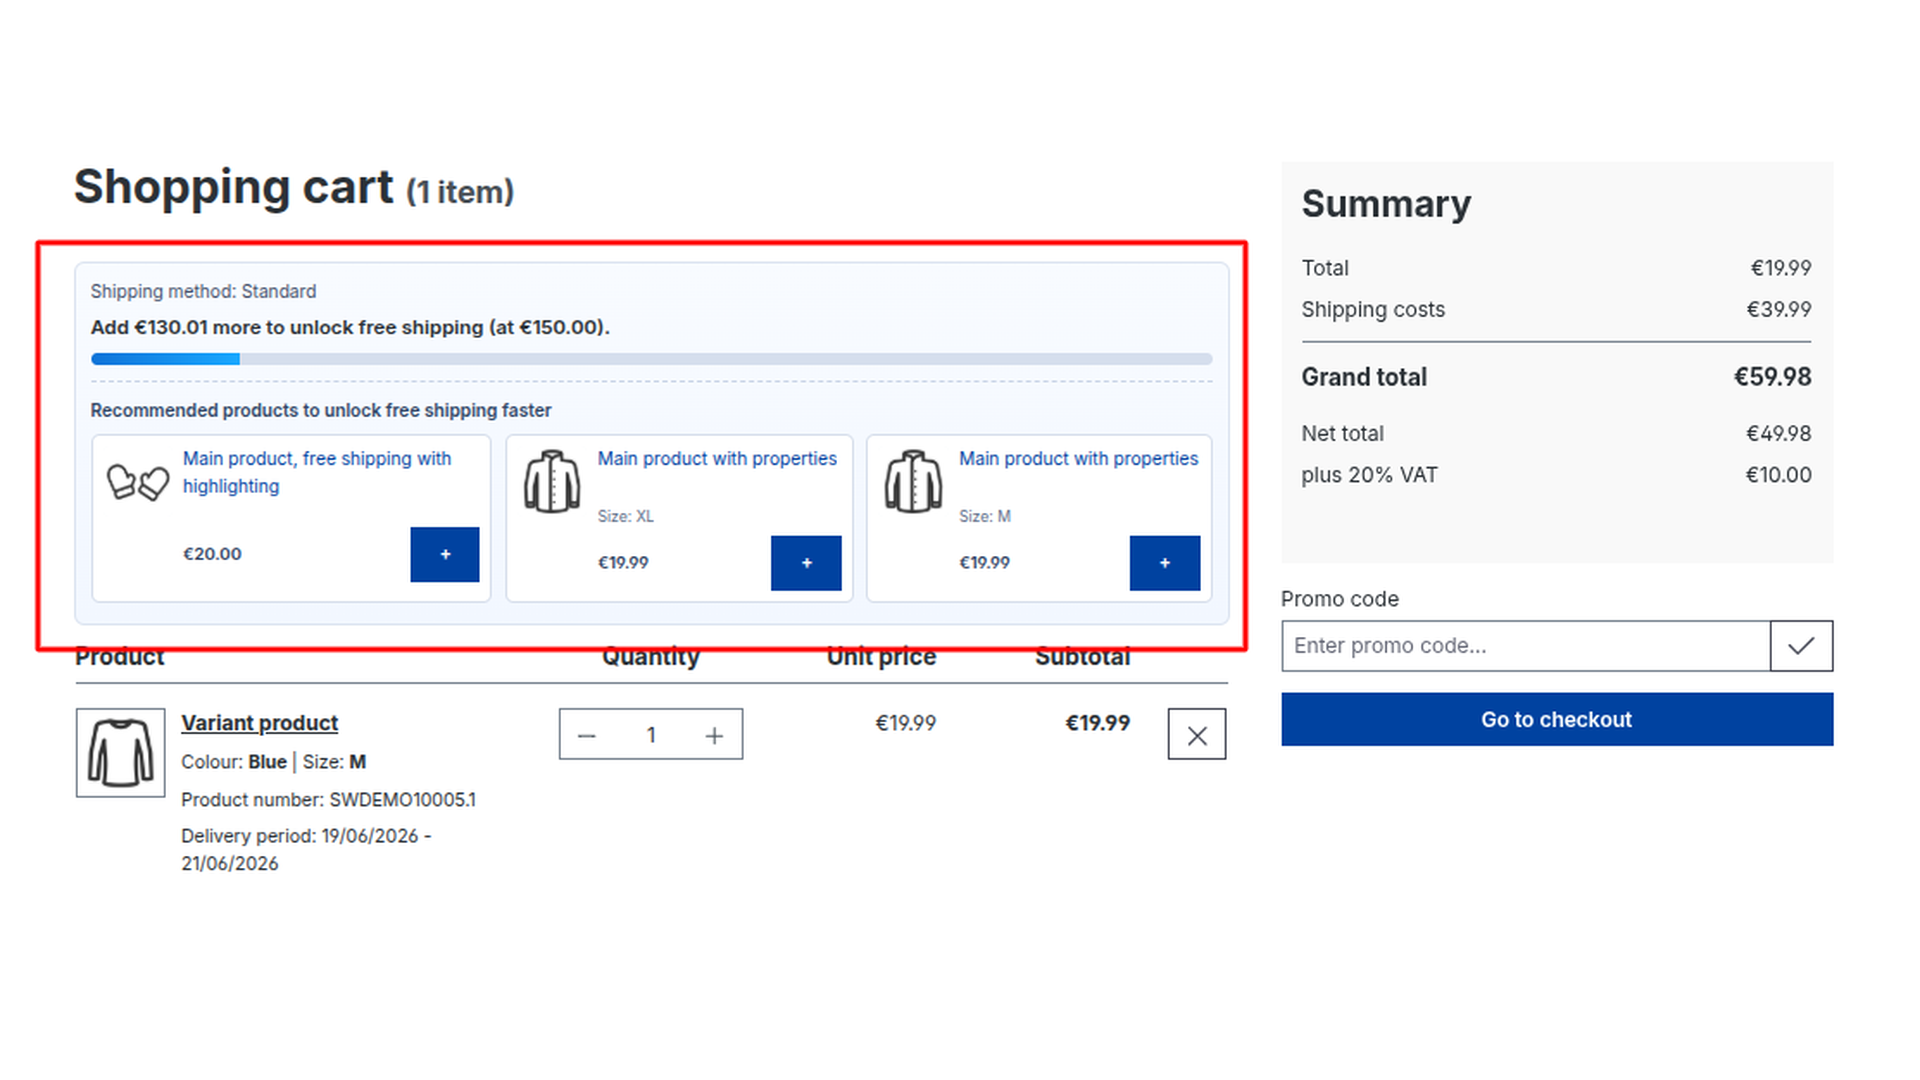The height and width of the screenshot is (1080, 1920).
Task: Remove Variant product using the X icon
Action: (x=1197, y=735)
